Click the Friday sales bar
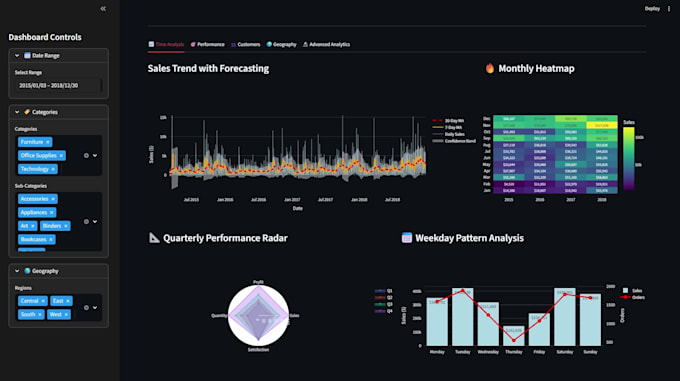The height and width of the screenshot is (381, 680). 539,329
